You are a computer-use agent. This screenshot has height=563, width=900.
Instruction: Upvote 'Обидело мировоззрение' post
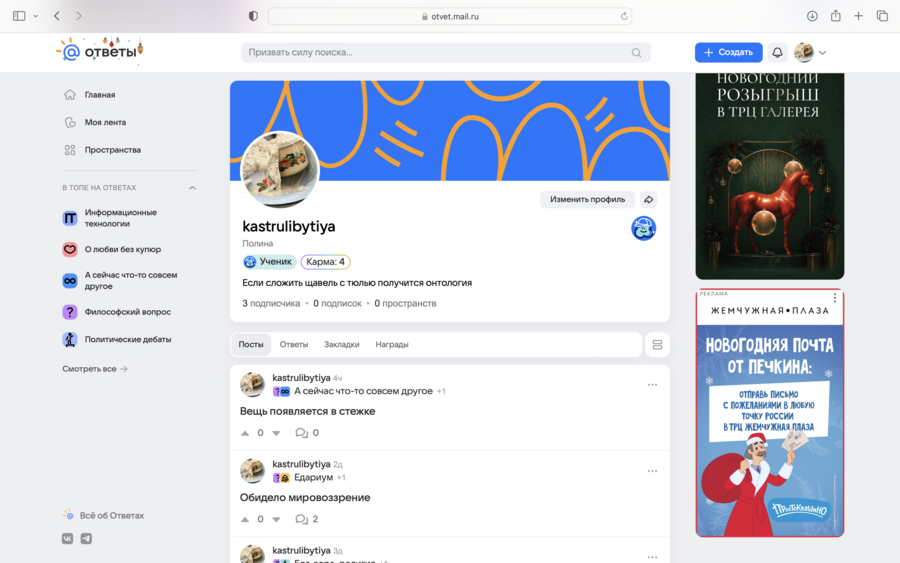[x=245, y=519]
